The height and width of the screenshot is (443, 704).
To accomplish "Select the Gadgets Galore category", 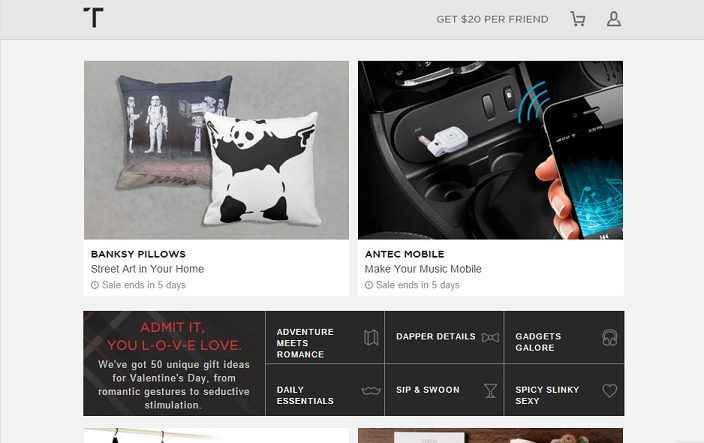I will [x=538, y=342].
